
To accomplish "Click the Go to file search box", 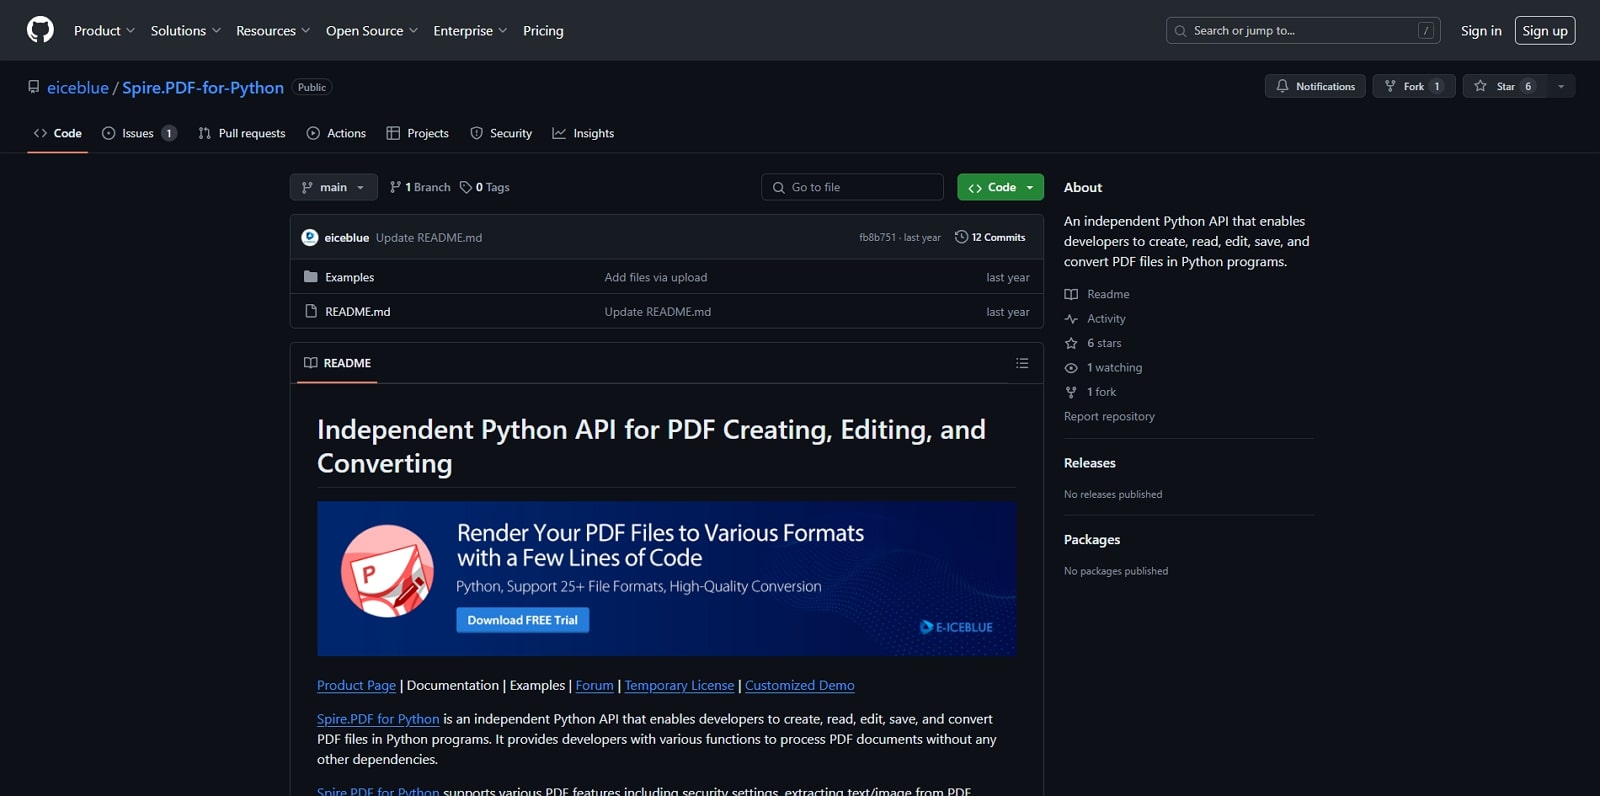I will [852, 187].
